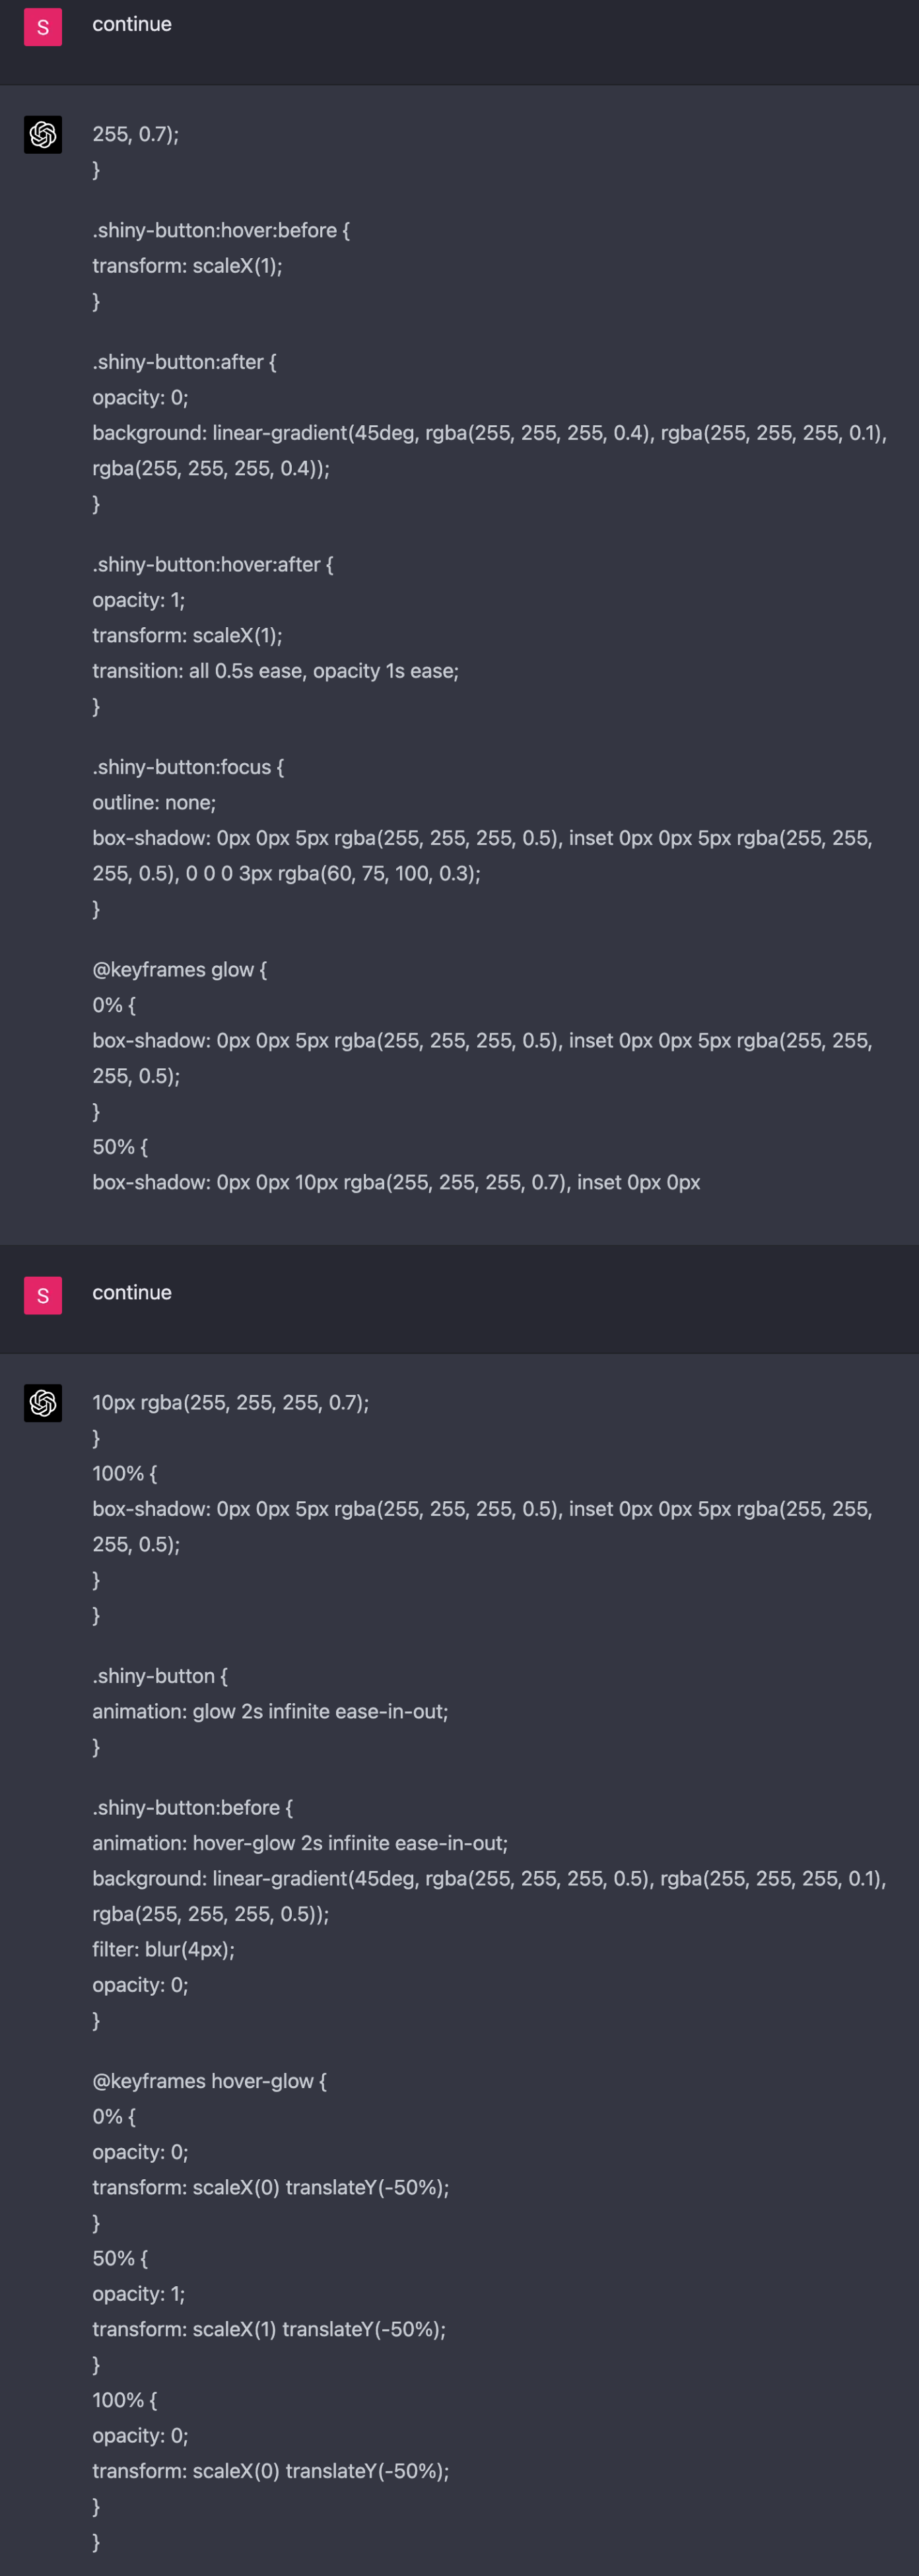Click the first pink S user avatar
This screenshot has width=919, height=2576.
[x=43, y=27]
